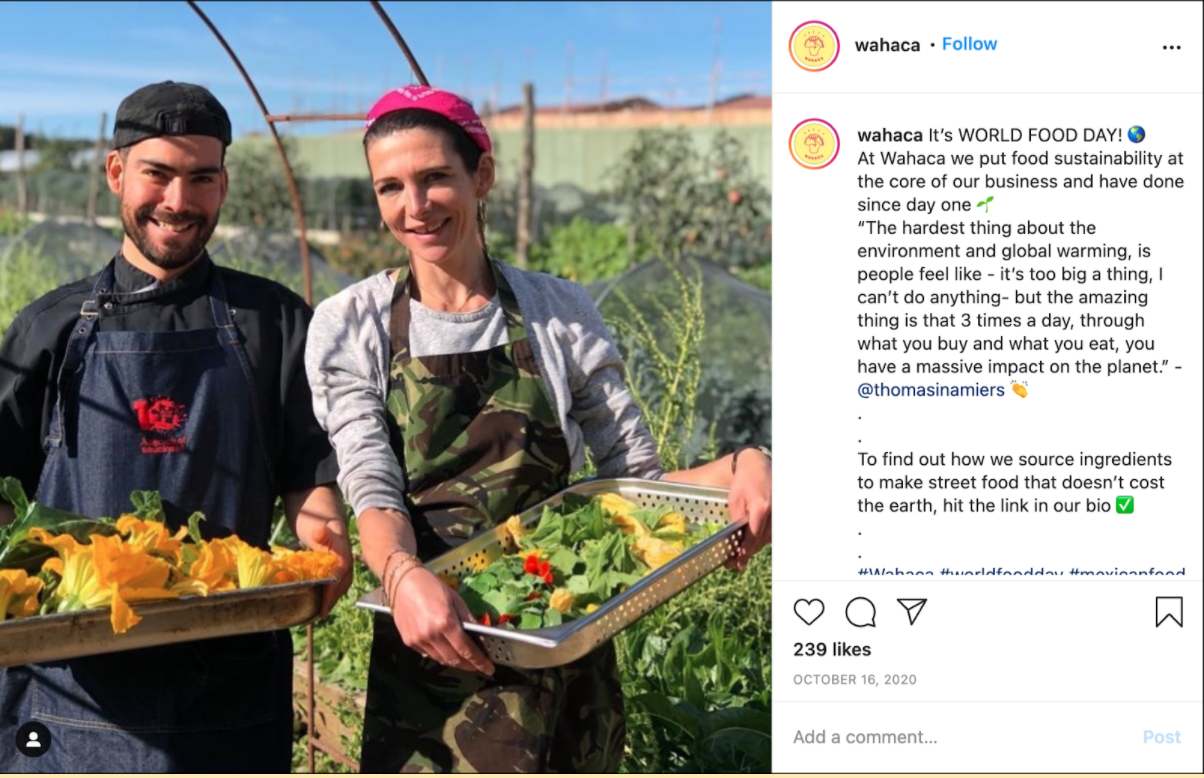Open the #Wahaca hashtag
1204x778 pixels.
point(896,573)
